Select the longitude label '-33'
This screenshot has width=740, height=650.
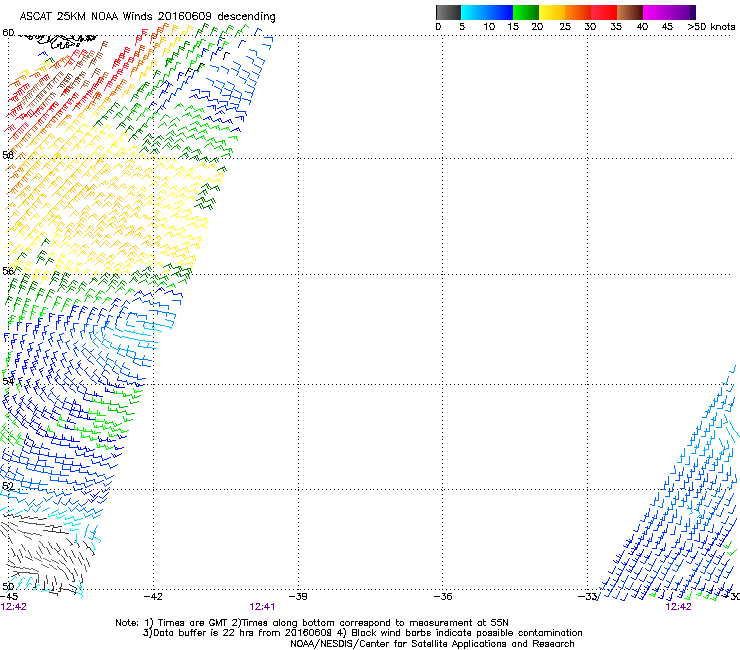(588, 597)
